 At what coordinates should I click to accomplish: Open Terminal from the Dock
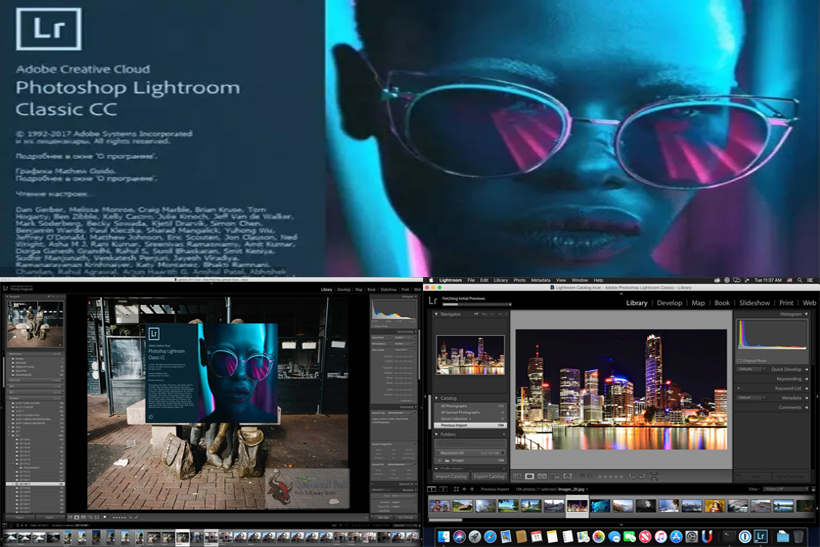point(729,537)
